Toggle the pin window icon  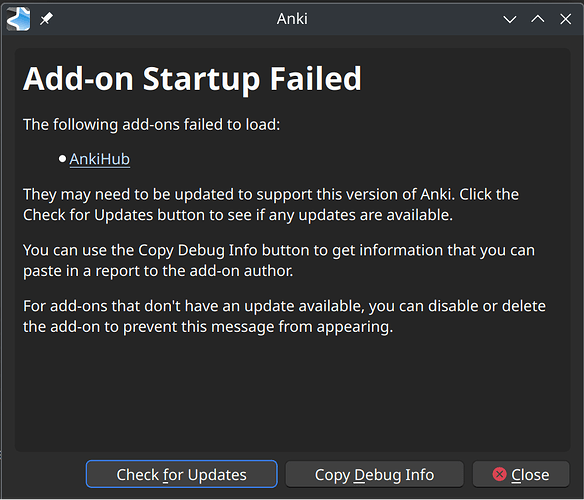point(47,19)
